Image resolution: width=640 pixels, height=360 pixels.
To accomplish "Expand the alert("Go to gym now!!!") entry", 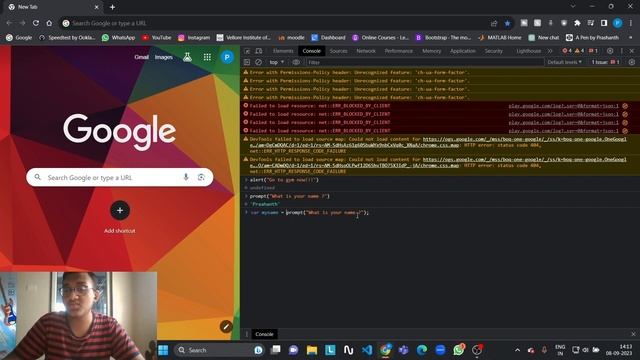I will click(x=246, y=180).
